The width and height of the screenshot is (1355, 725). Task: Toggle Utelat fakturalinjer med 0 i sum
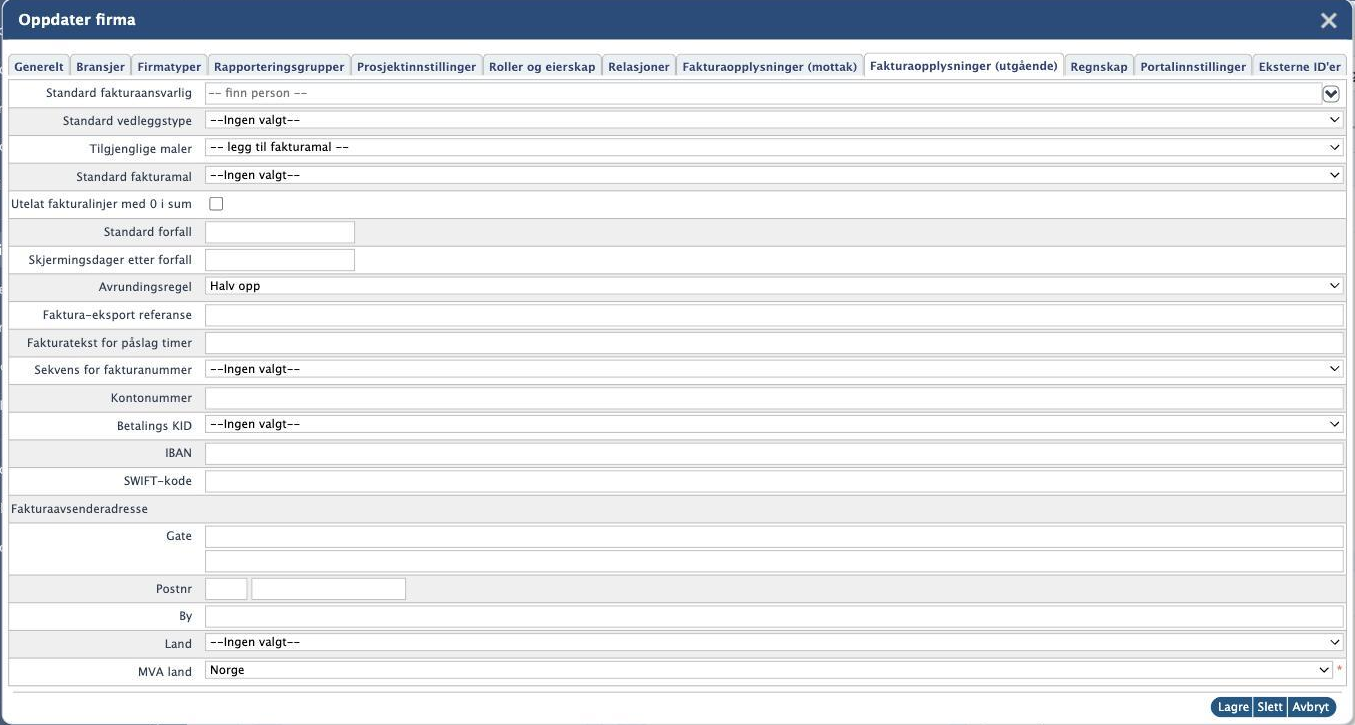216,204
